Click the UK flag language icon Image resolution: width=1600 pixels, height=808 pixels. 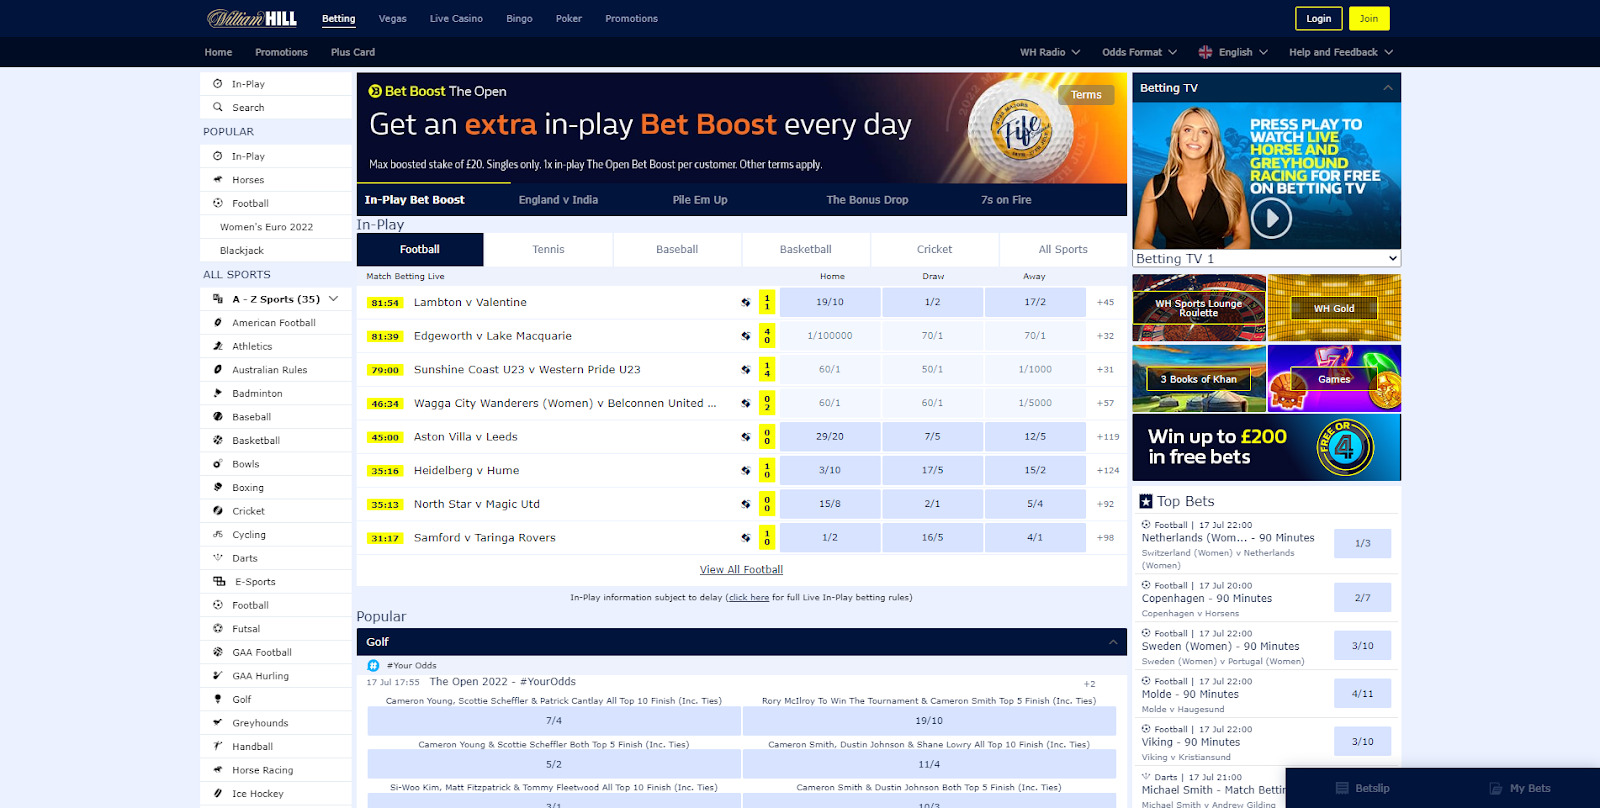(x=1205, y=52)
